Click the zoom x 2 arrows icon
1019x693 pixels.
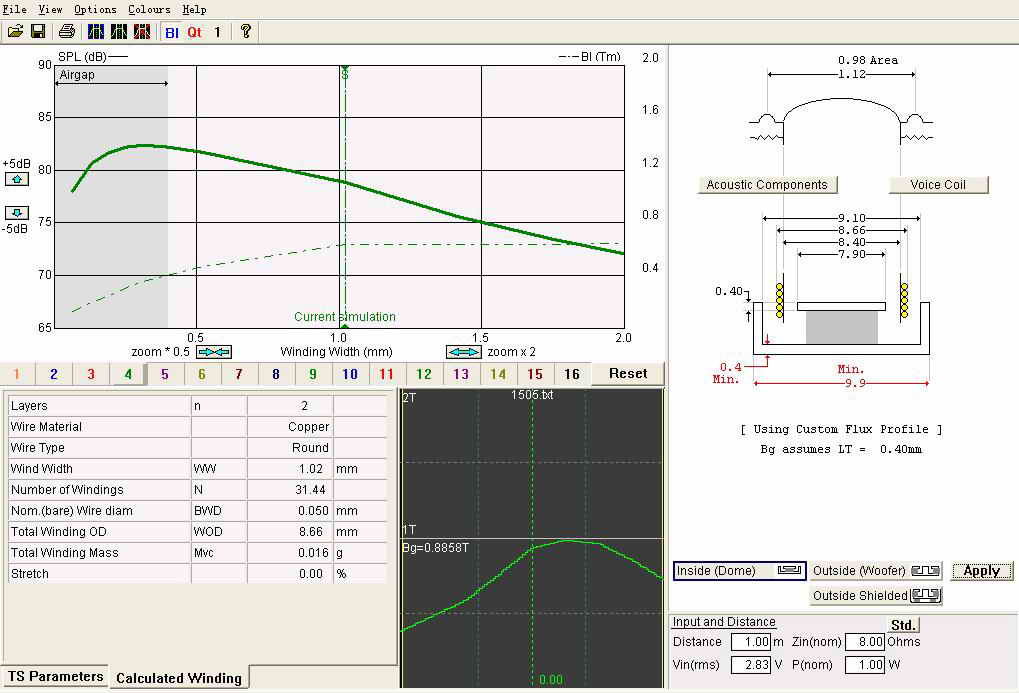(463, 352)
